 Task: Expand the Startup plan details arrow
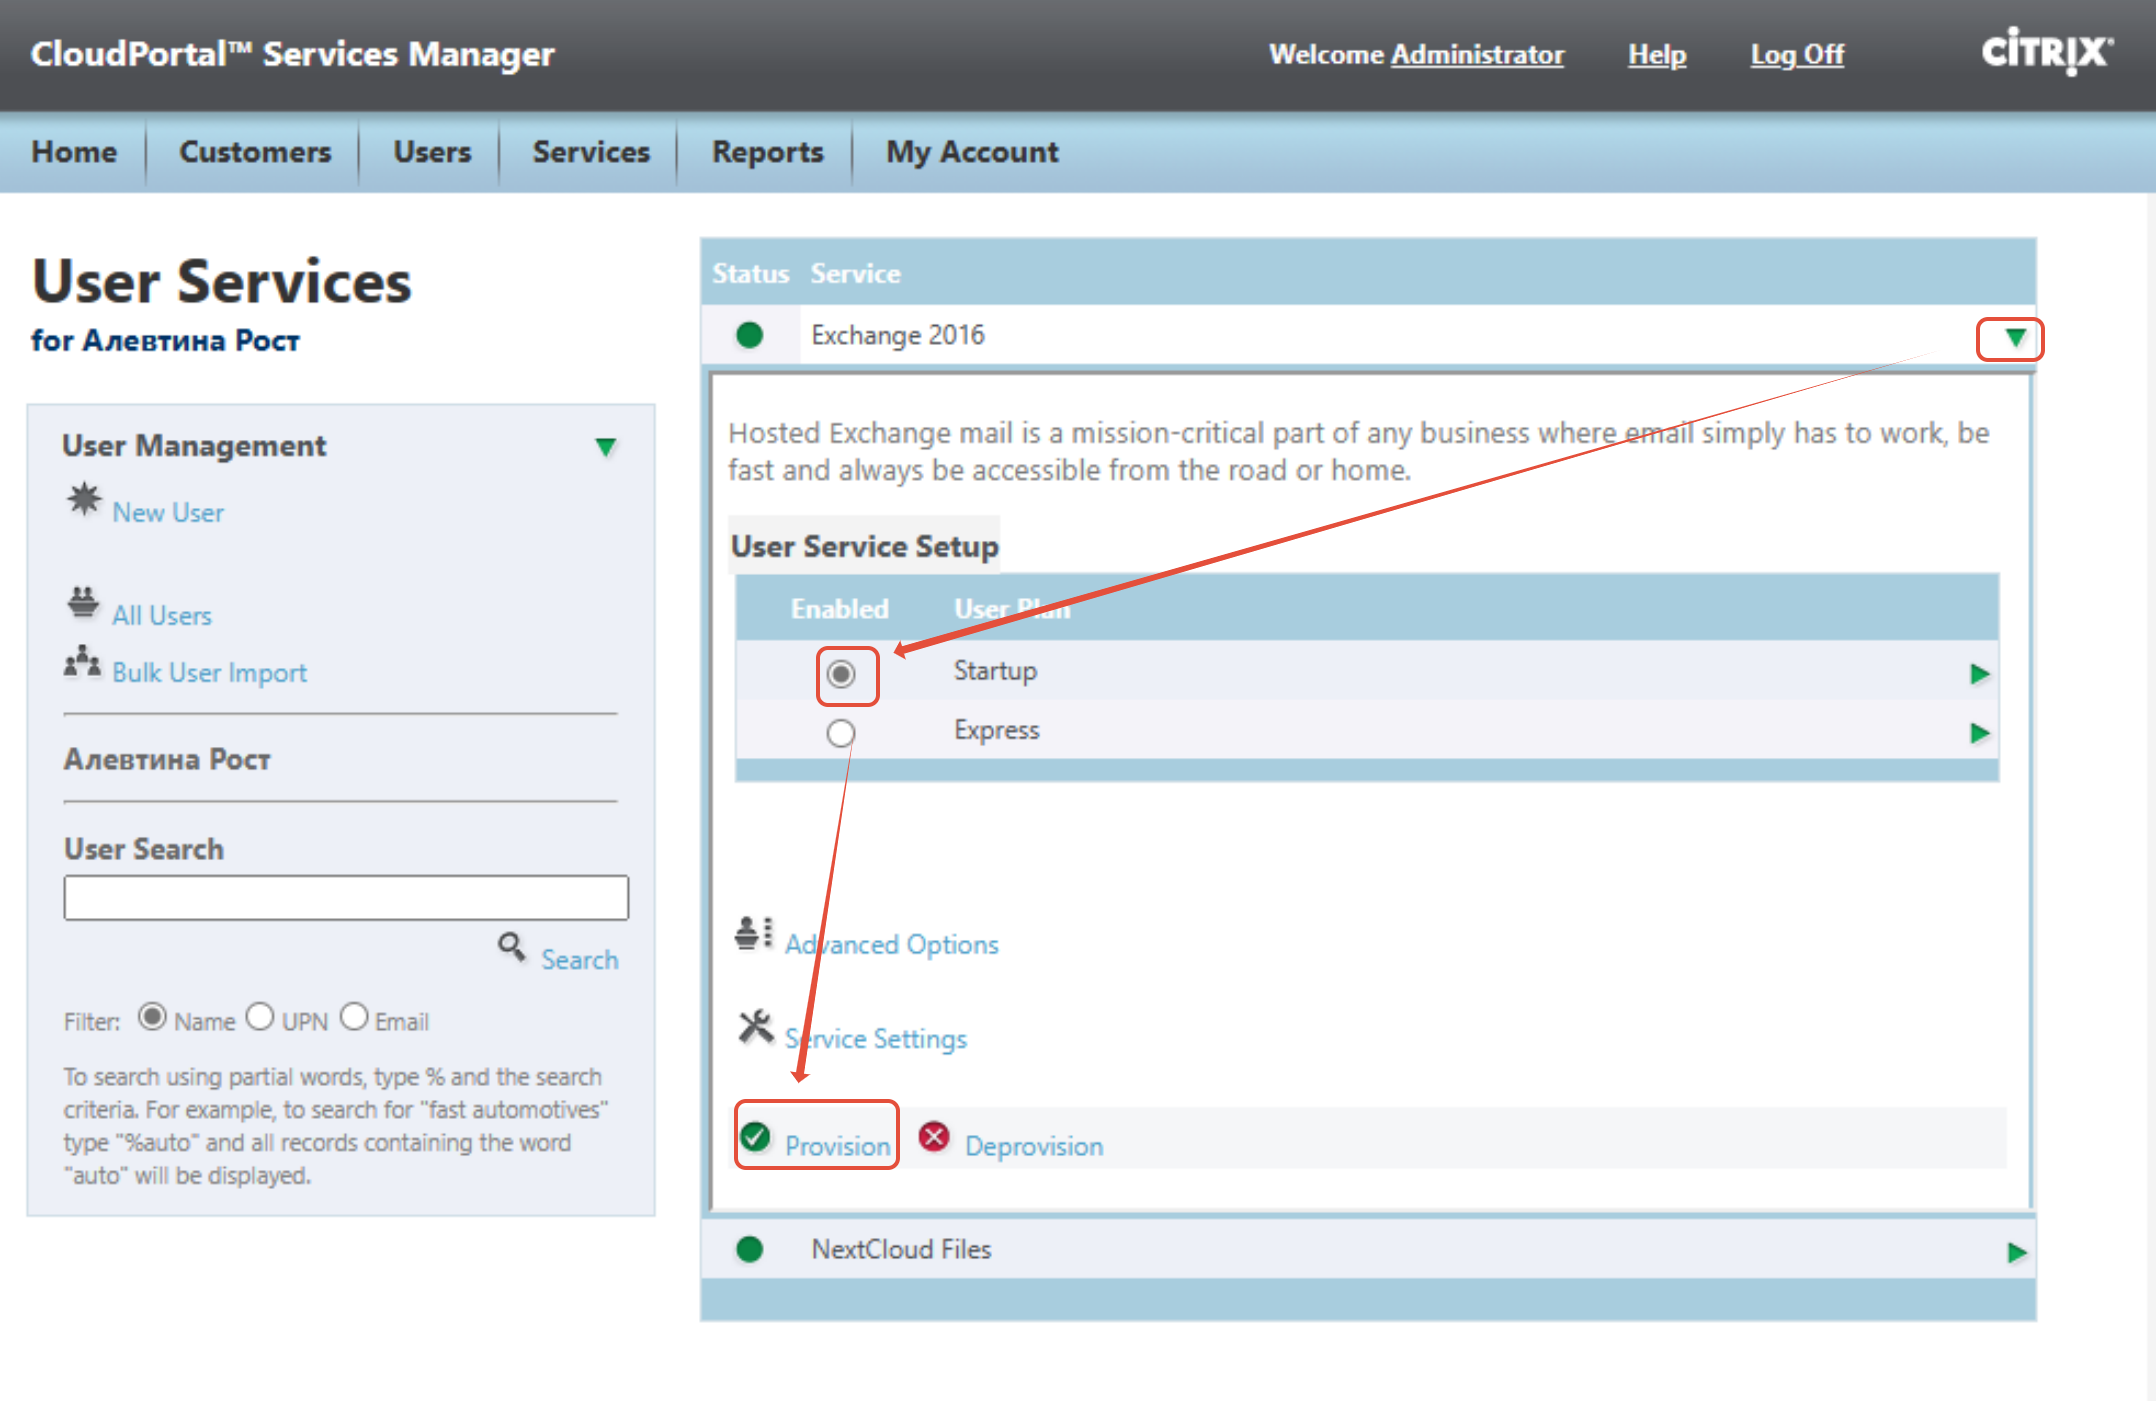[x=1979, y=674]
